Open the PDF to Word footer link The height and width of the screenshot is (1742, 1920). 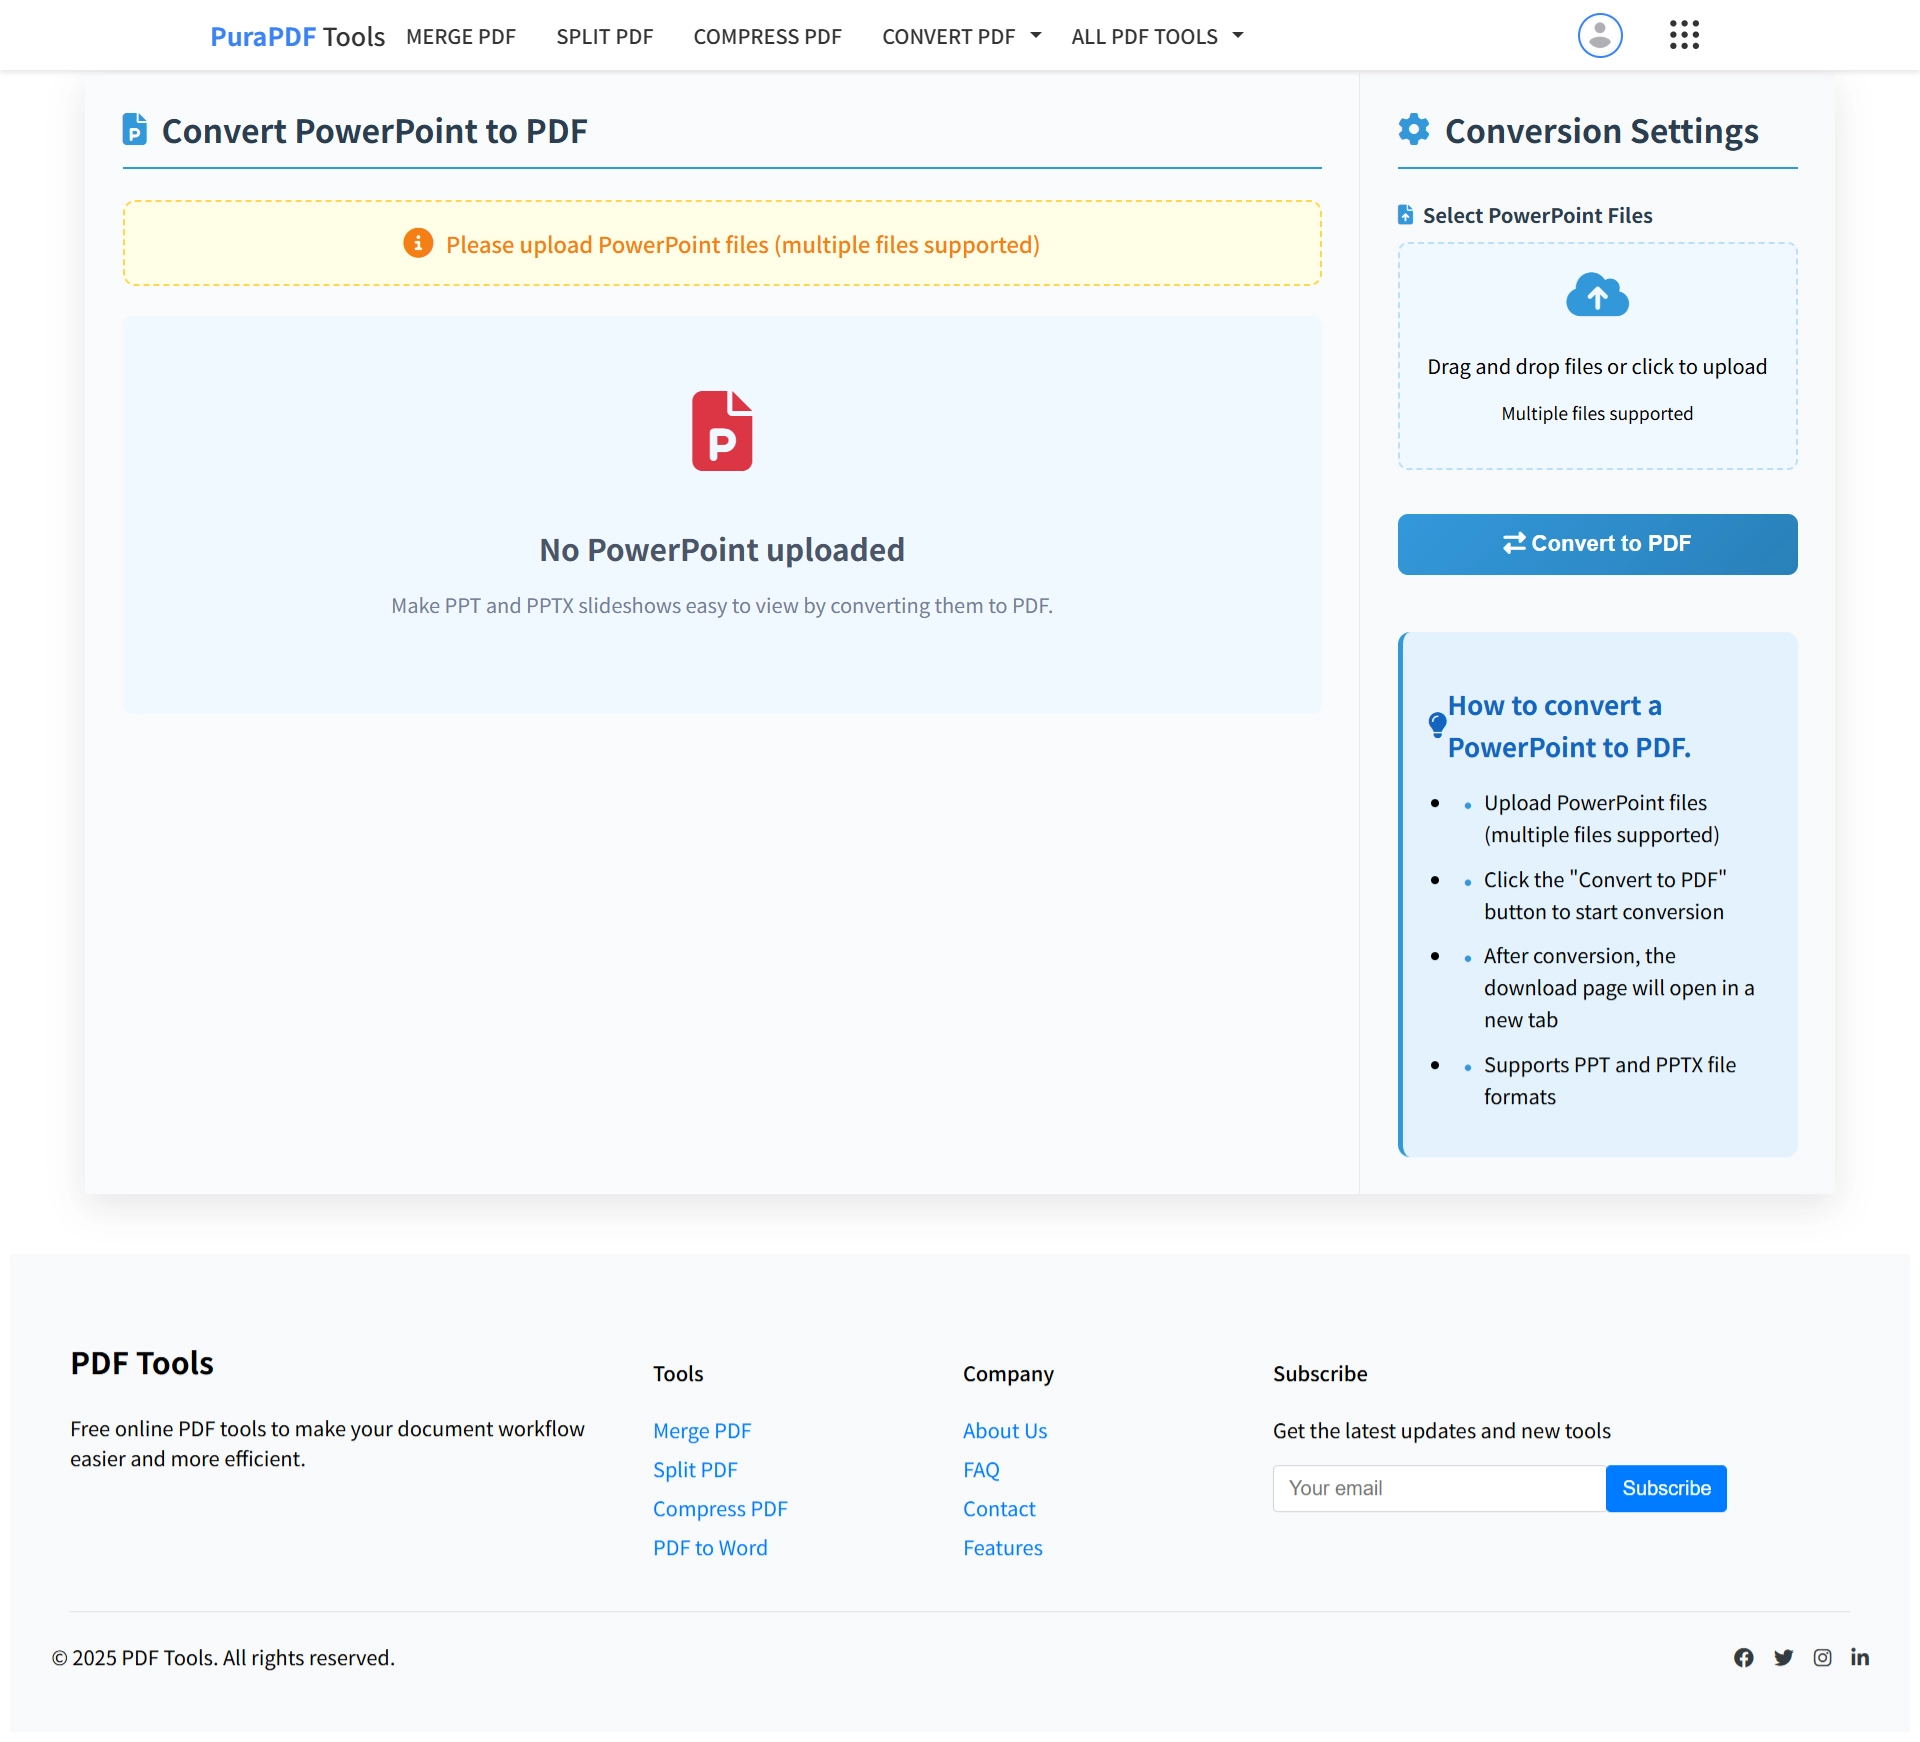(x=710, y=1547)
